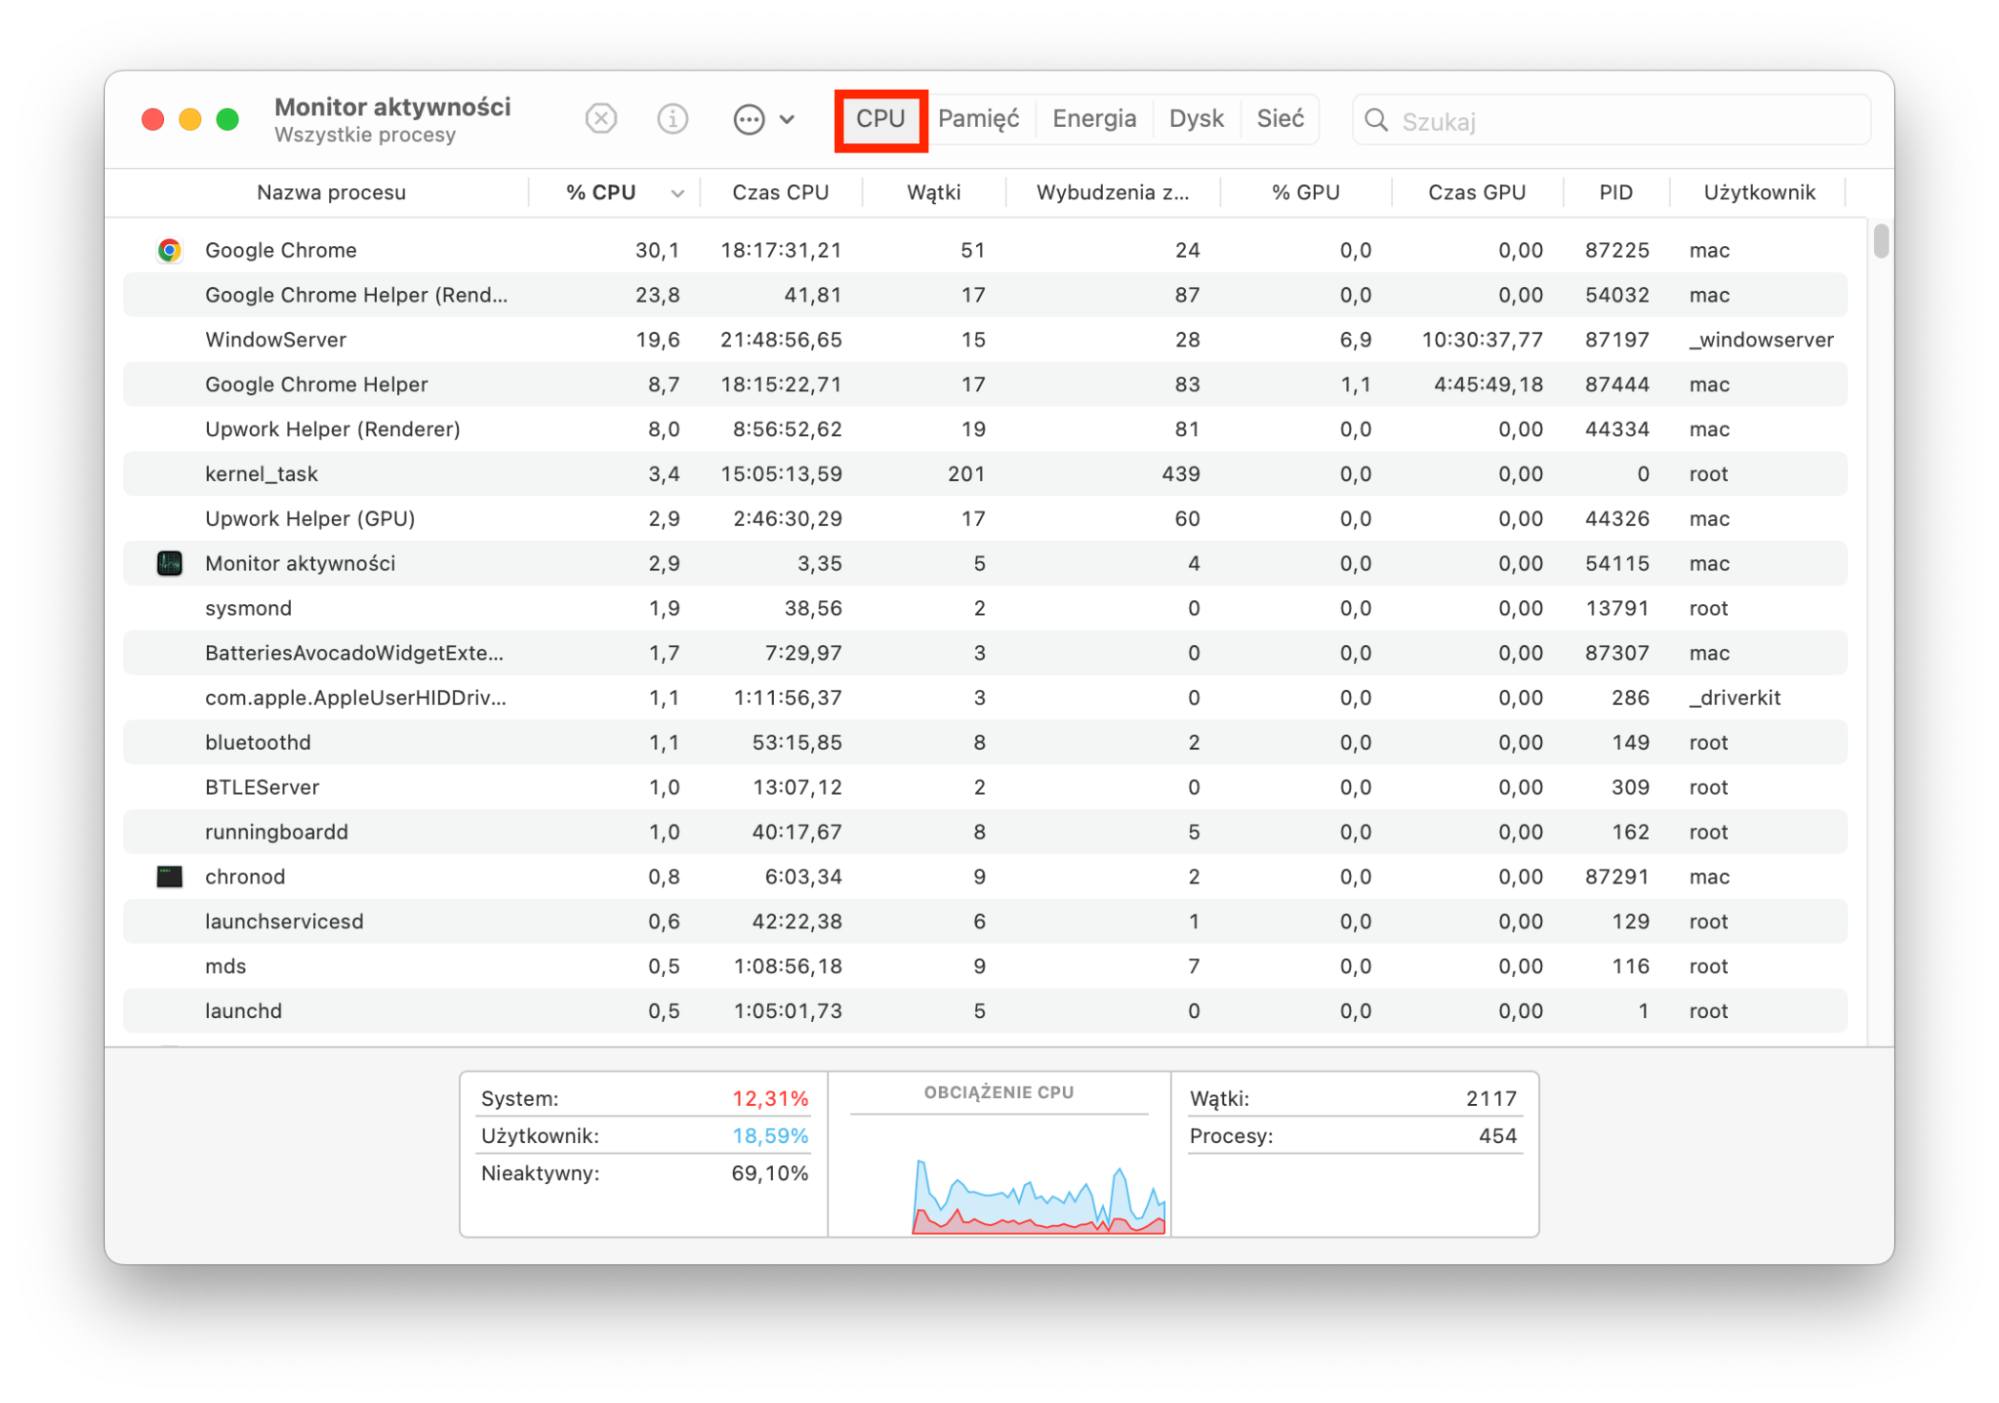Click the Użytkownik 18,59% value
The height and width of the screenshot is (1403, 1999).
(x=769, y=1136)
